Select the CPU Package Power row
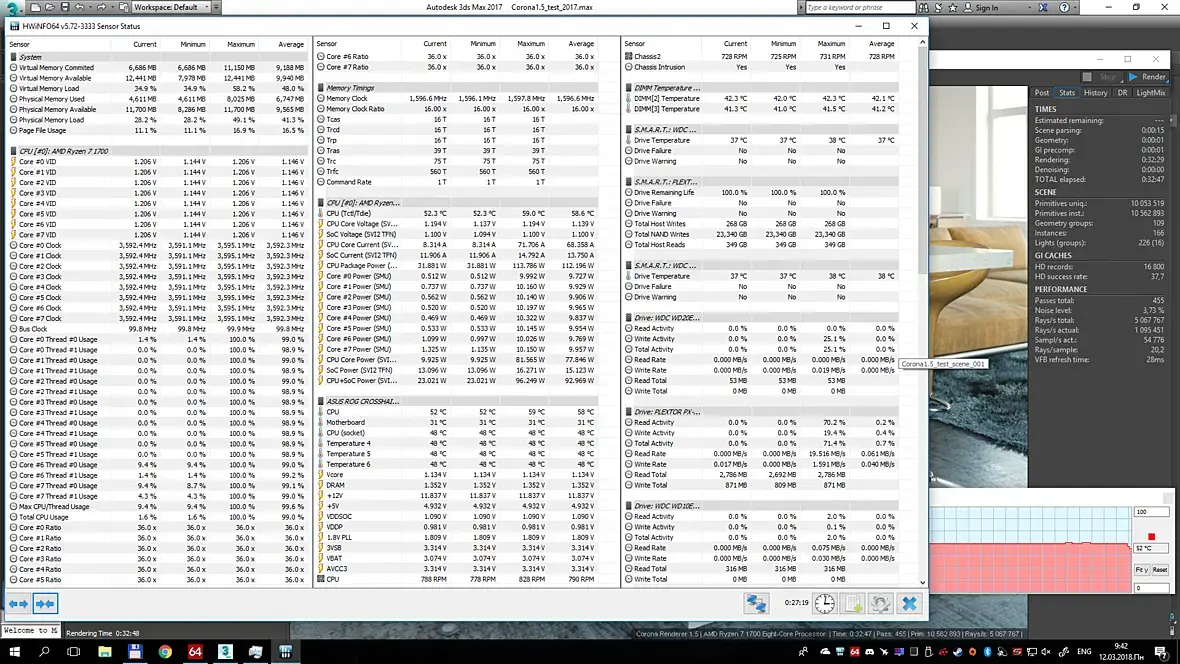Screen dimensions: 1180x664 (x=458, y=266)
